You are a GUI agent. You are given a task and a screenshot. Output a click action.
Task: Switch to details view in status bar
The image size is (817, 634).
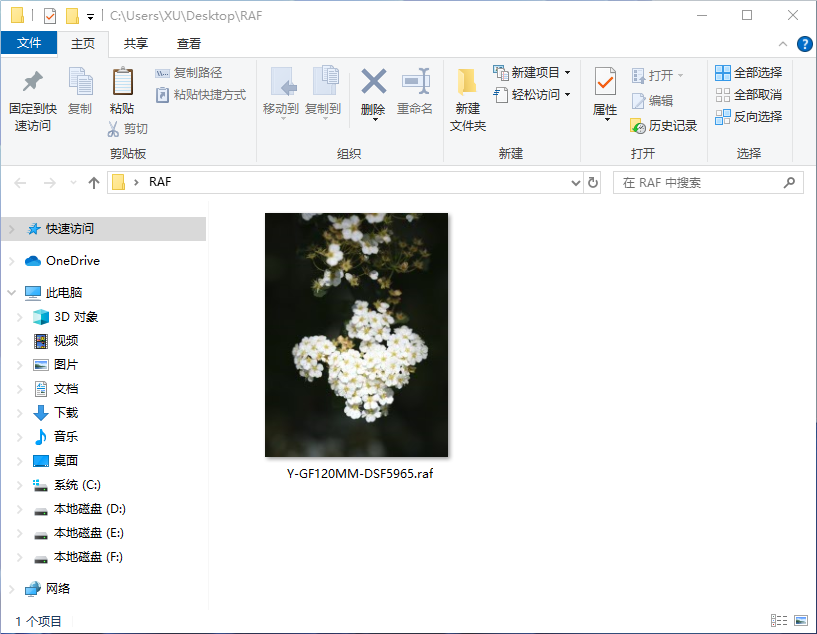click(779, 621)
